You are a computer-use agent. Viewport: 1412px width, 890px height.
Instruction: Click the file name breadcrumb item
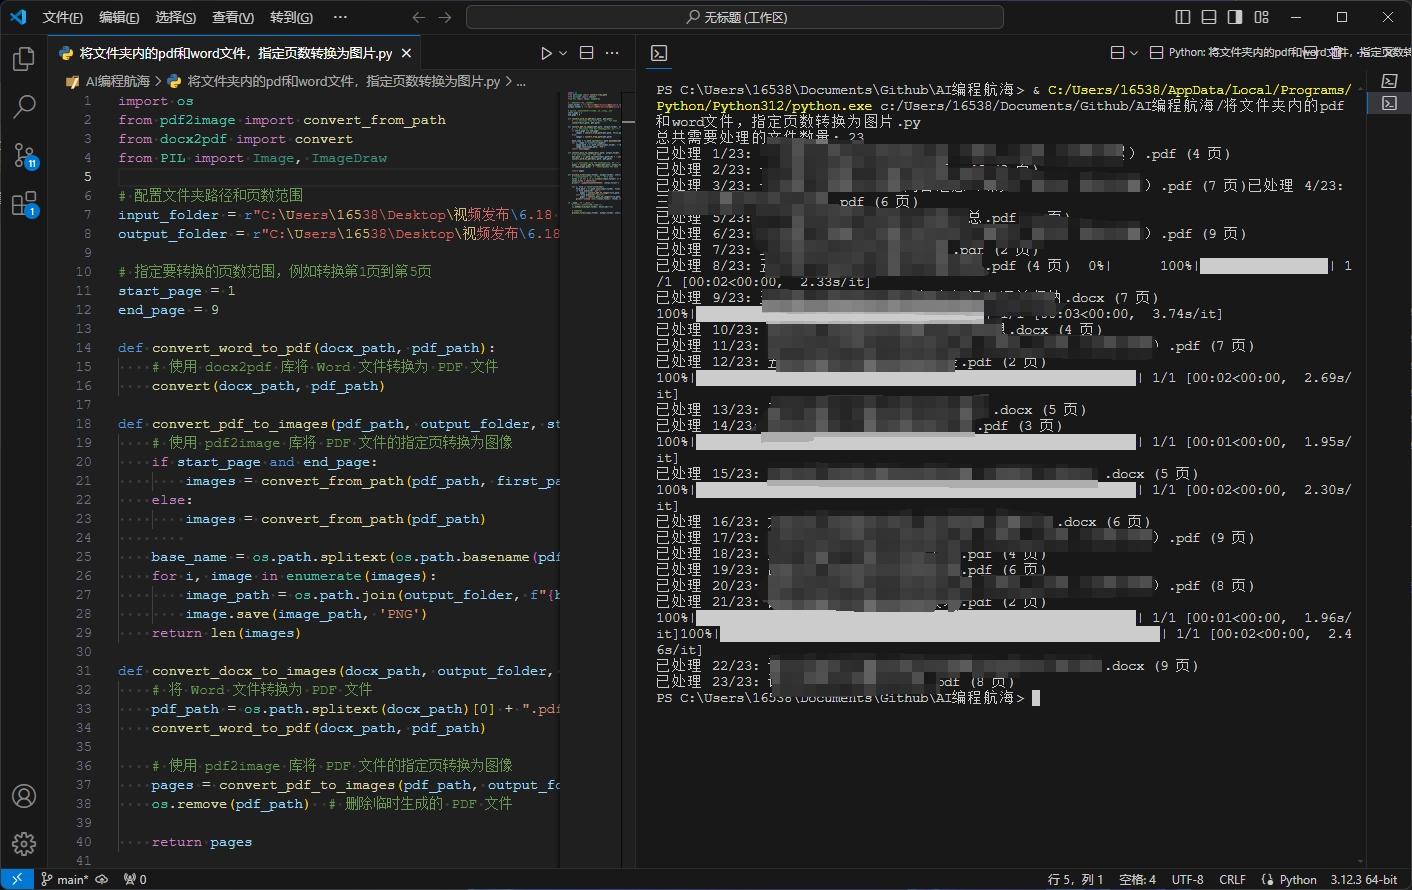pos(343,82)
